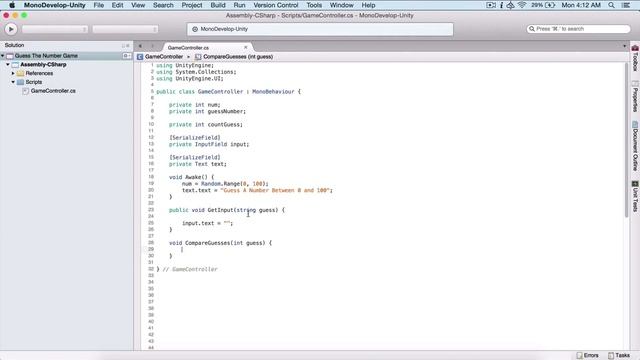
Task: Close the GameController.cs tab
Action: pyautogui.click(x=245, y=47)
